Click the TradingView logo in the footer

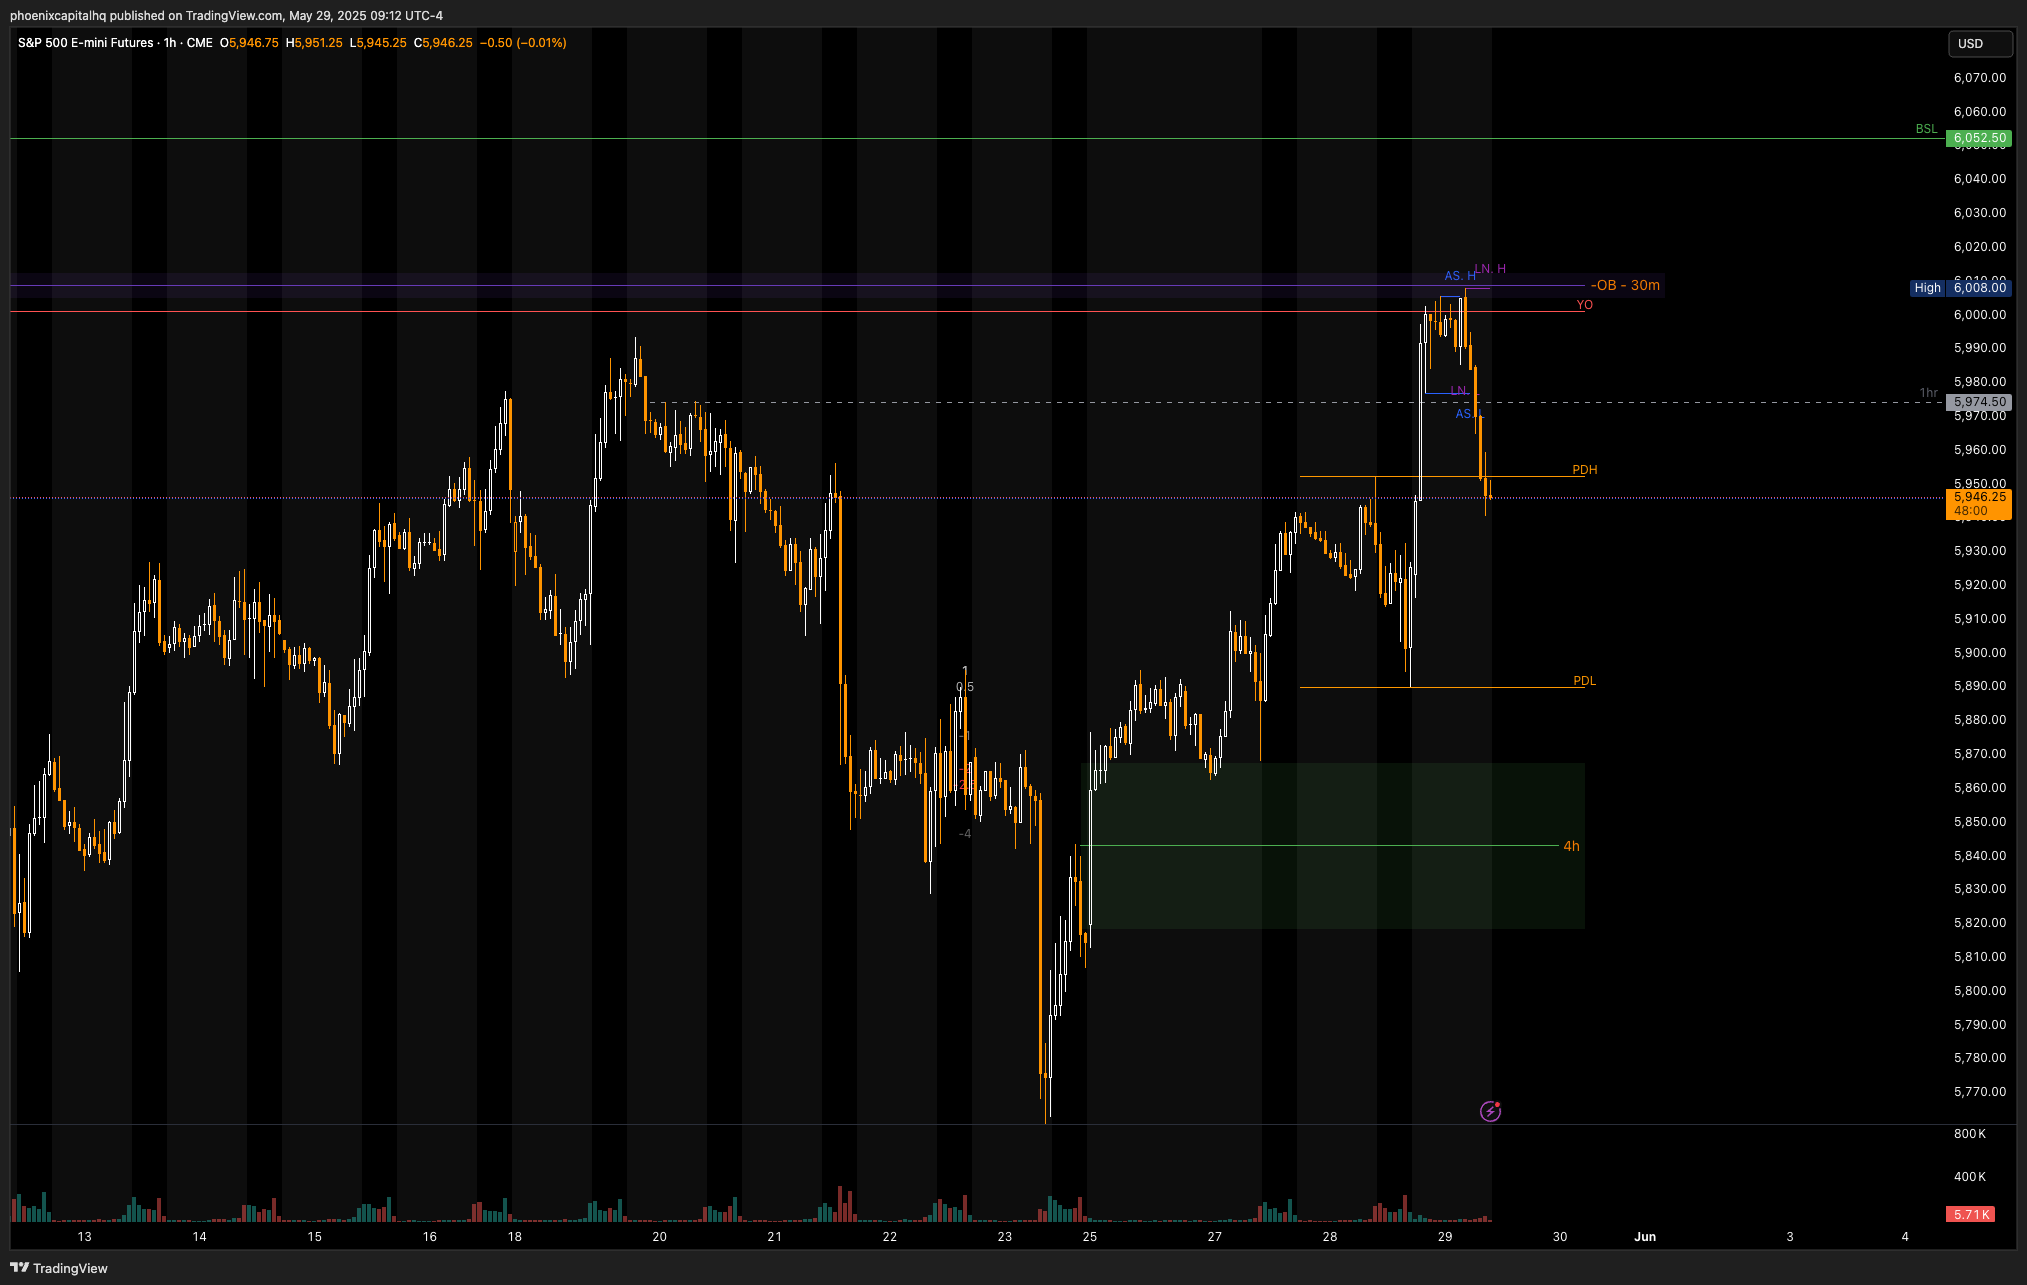point(59,1268)
